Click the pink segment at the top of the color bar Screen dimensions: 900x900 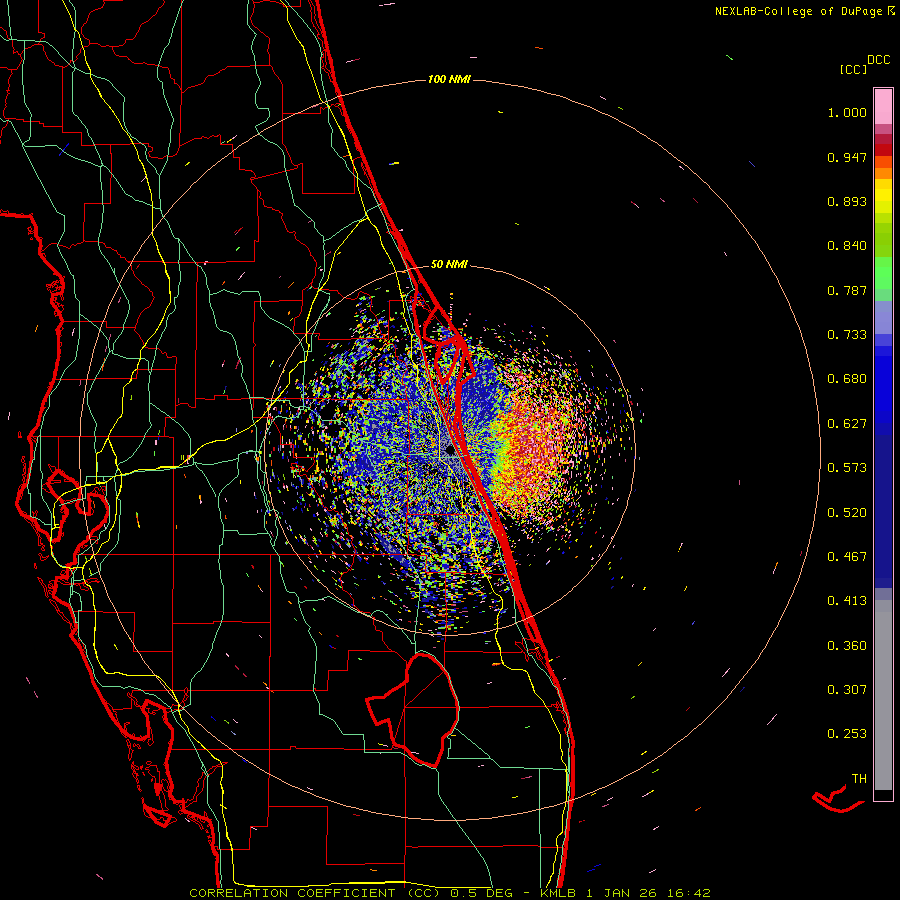click(x=883, y=106)
